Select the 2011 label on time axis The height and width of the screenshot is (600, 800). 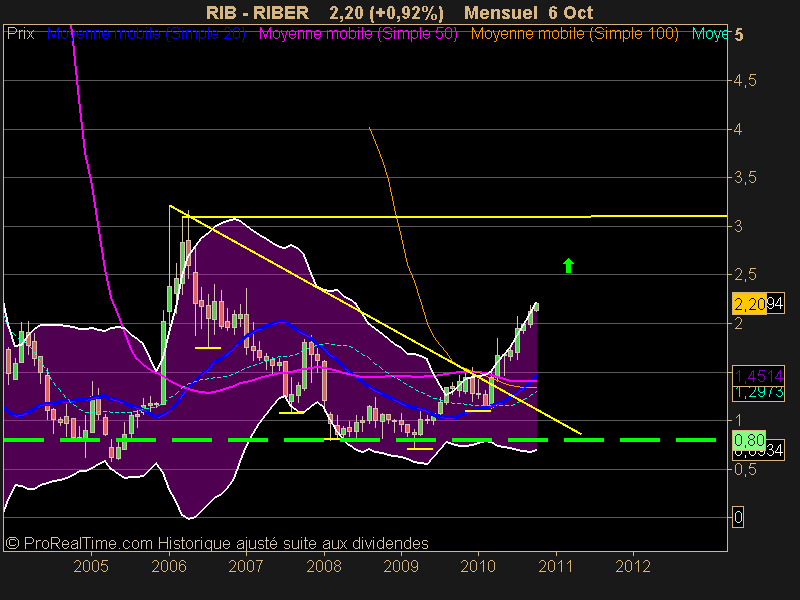point(556,566)
